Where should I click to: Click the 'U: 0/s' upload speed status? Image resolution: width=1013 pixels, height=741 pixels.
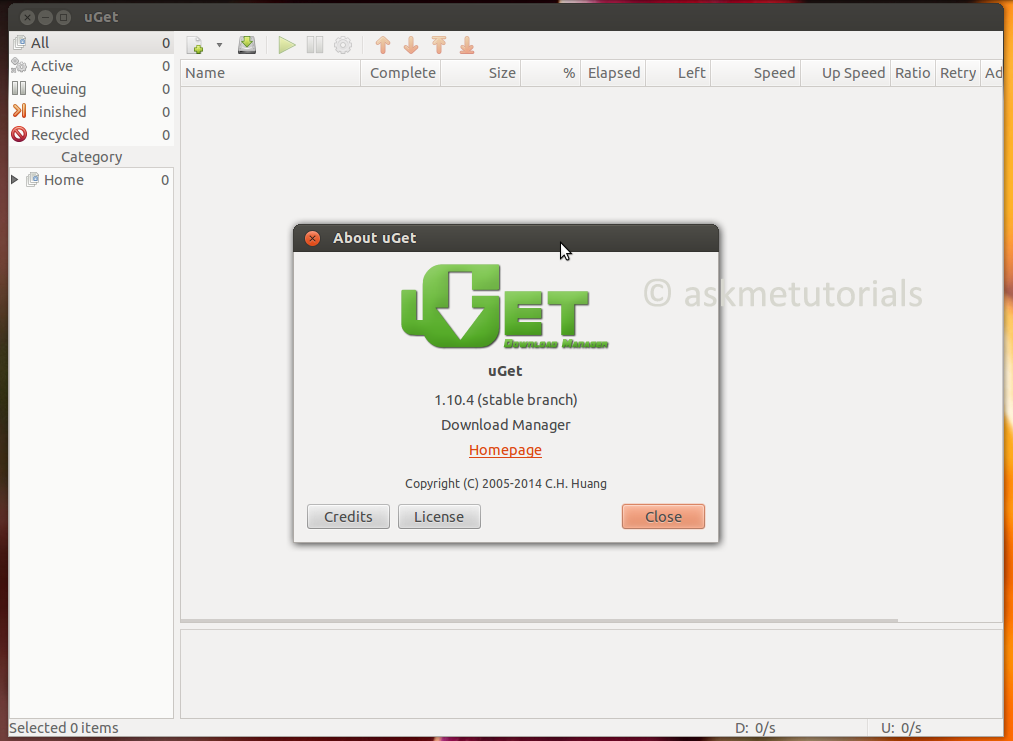tap(901, 728)
